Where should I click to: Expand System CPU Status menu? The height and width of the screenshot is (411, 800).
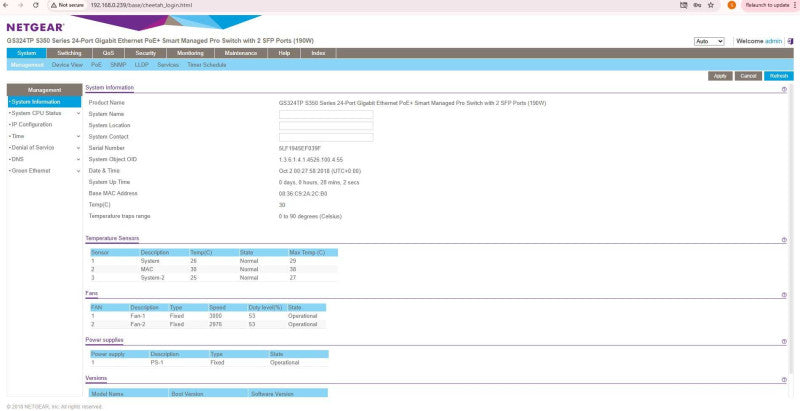(x=78, y=113)
